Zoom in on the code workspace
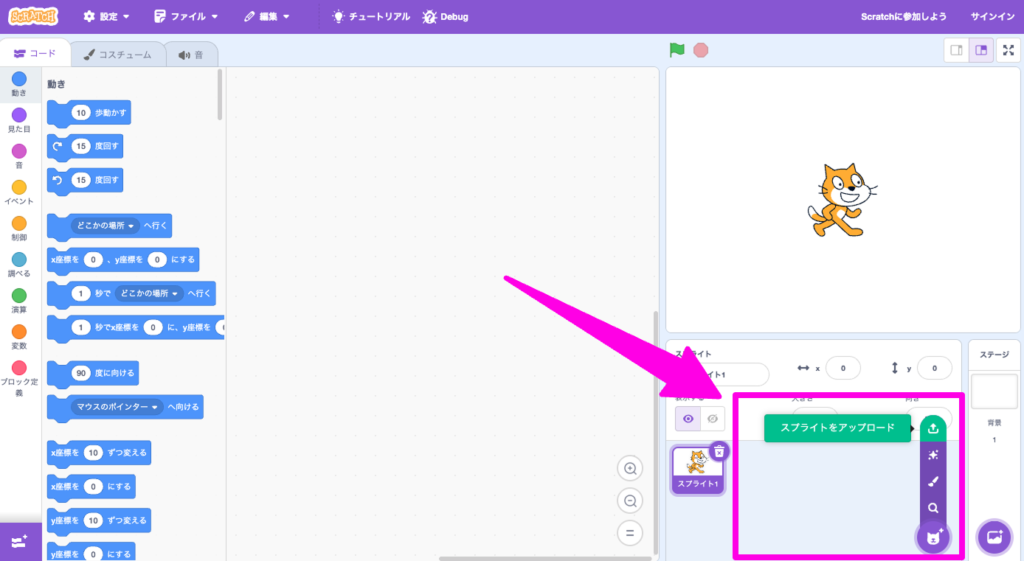This screenshot has height=561, width=1024. click(x=630, y=469)
